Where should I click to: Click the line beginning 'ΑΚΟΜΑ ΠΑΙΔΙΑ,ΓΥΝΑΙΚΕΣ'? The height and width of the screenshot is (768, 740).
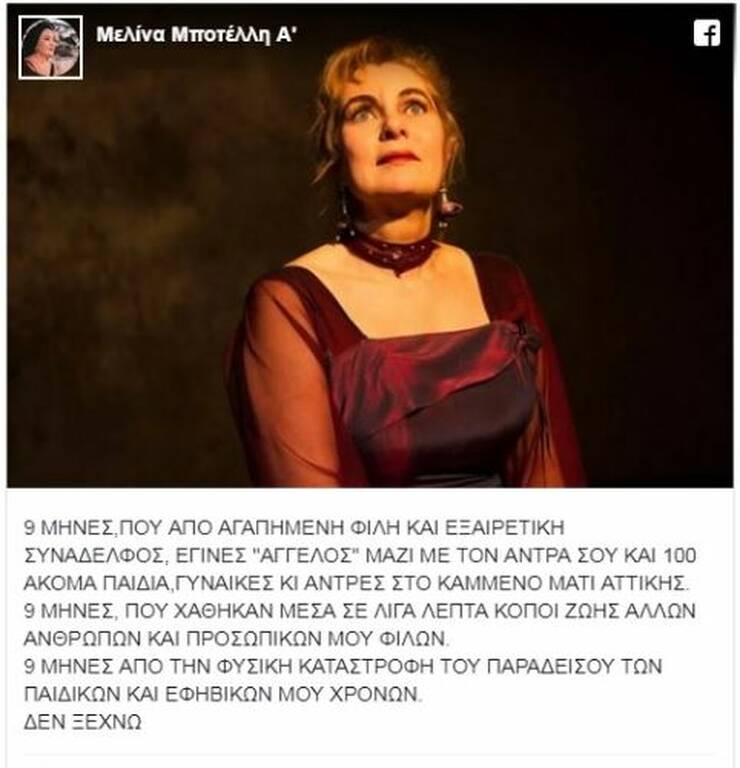(x=357, y=583)
